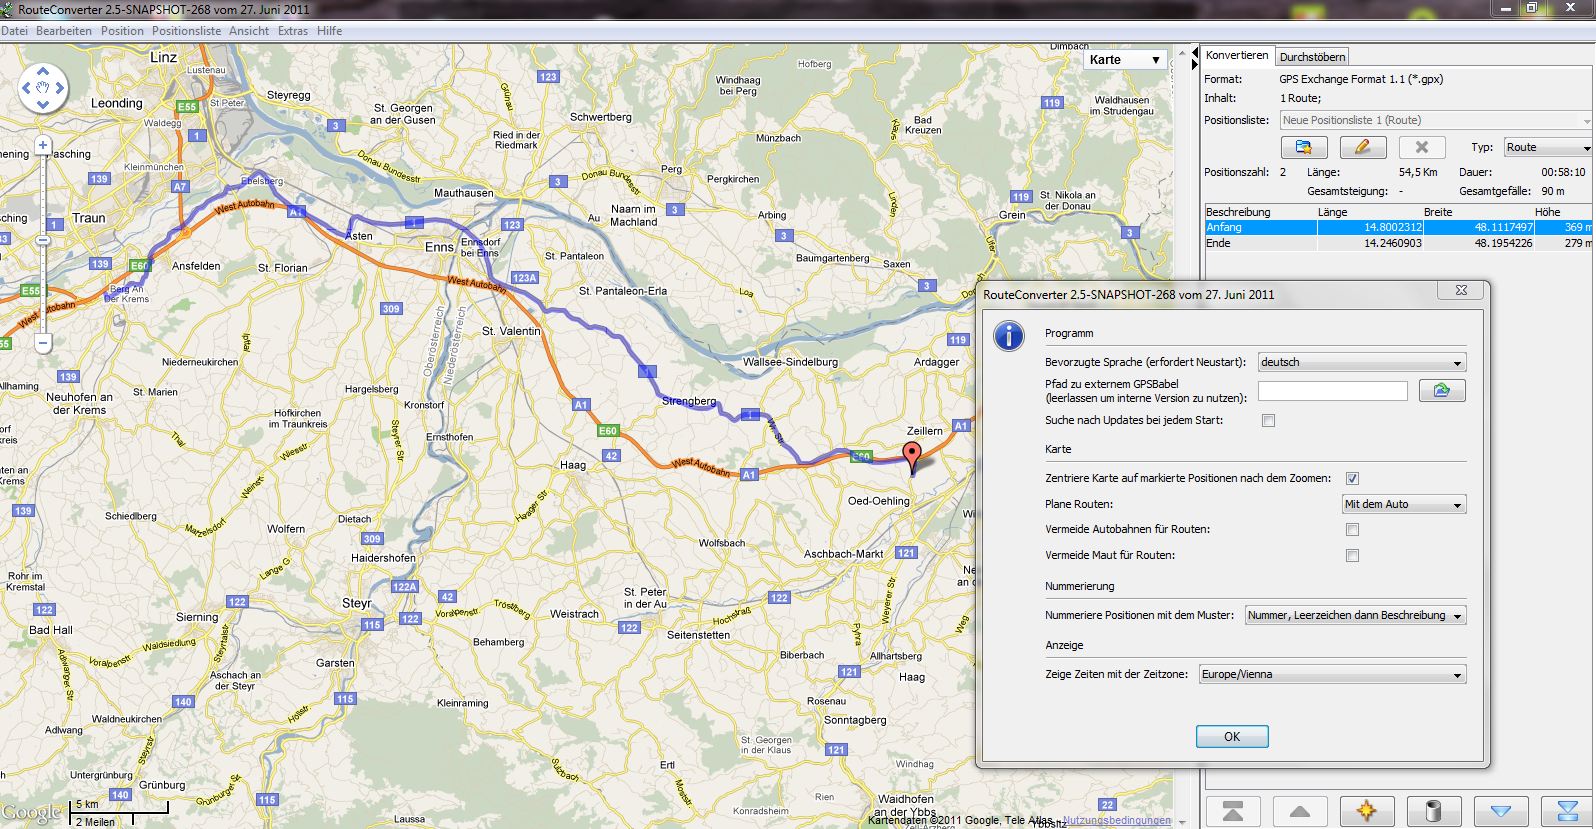Uncheck center map on marked positions
The image size is (1596, 829).
coord(1352,479)
